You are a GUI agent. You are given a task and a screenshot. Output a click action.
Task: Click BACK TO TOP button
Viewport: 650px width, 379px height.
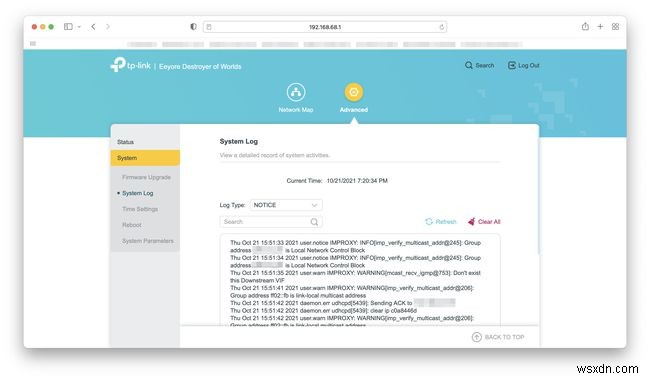tap(498, 337)
